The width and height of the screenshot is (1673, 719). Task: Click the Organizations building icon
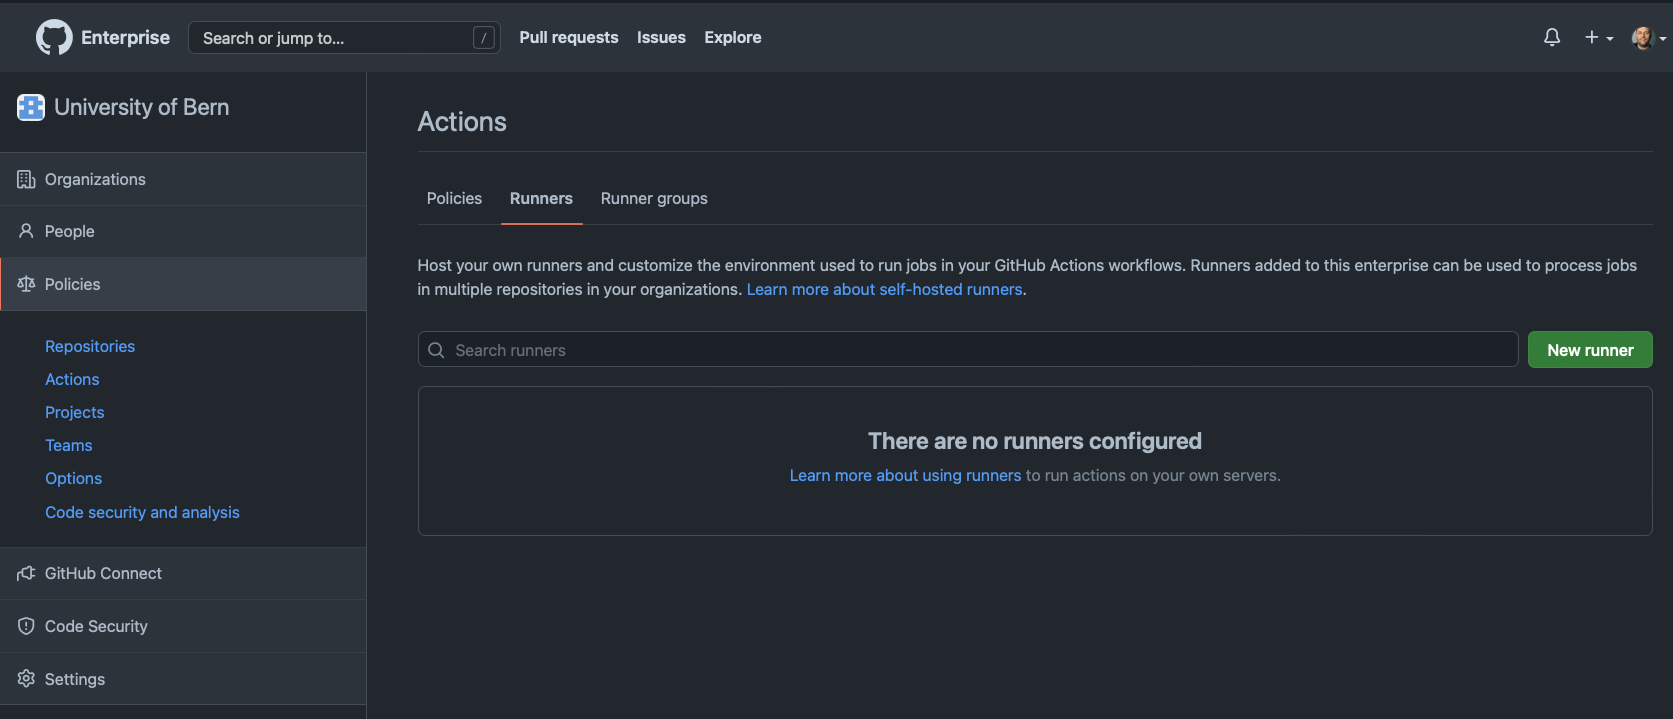[26, 179]
